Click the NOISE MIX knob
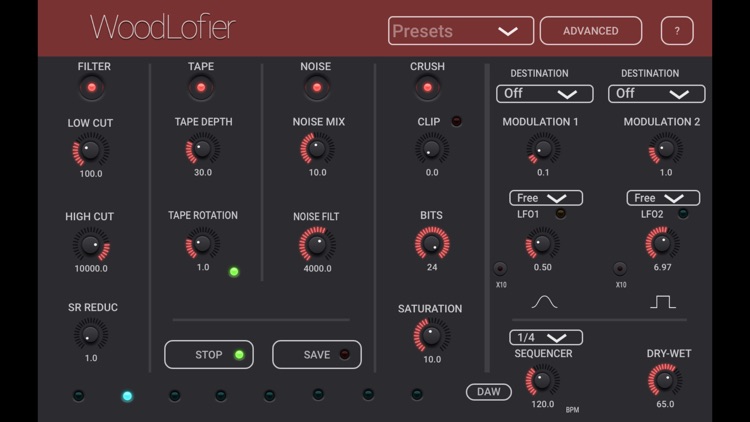The height and width of the screenshot is (422, 750). [317, 149]
